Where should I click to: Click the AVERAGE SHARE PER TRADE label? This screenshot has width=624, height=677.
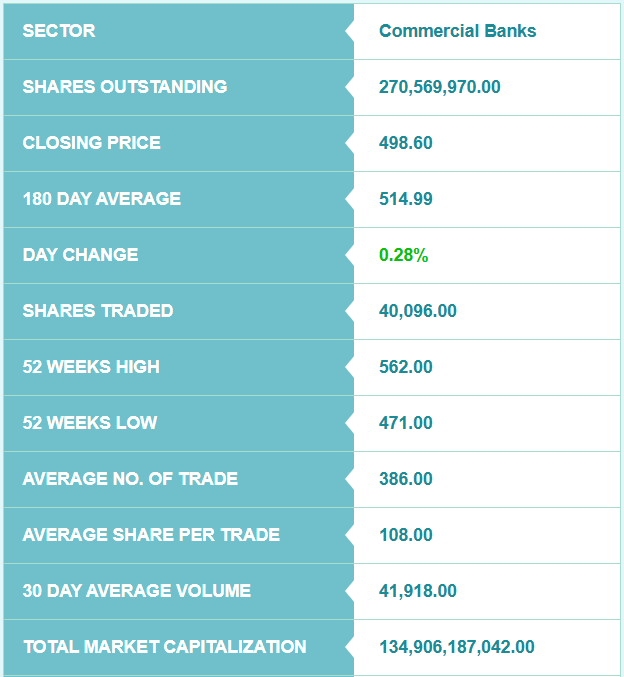pos(151,535)
